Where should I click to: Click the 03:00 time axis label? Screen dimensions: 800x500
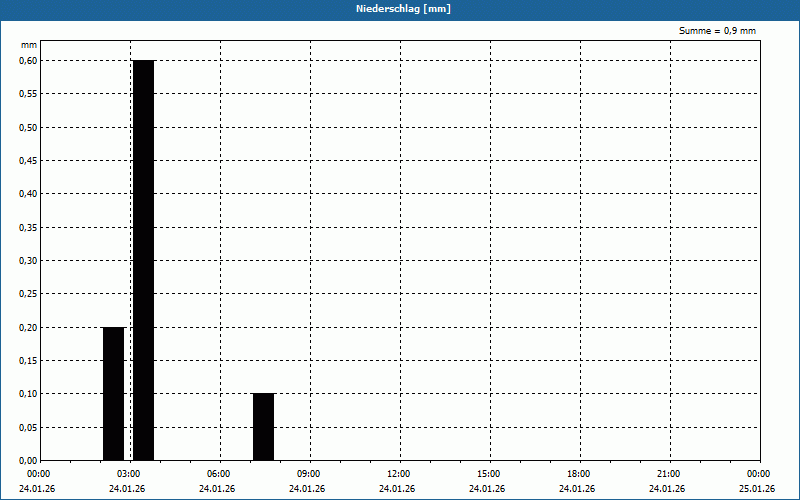(128, 473)
